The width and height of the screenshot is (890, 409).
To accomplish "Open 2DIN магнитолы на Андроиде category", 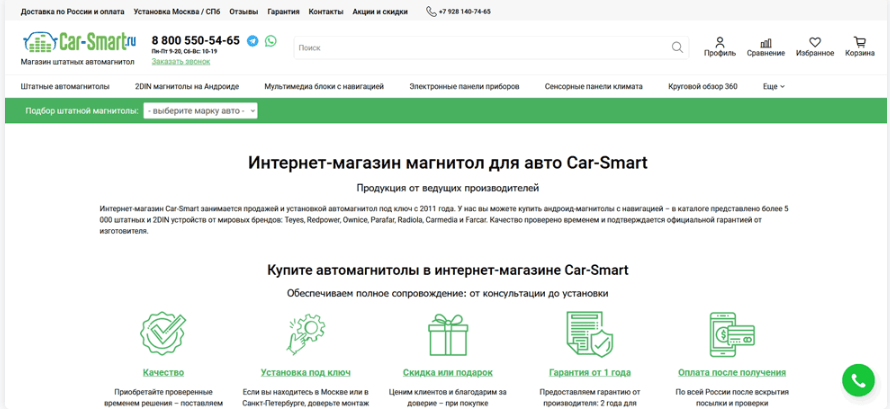I will (187, 87).
